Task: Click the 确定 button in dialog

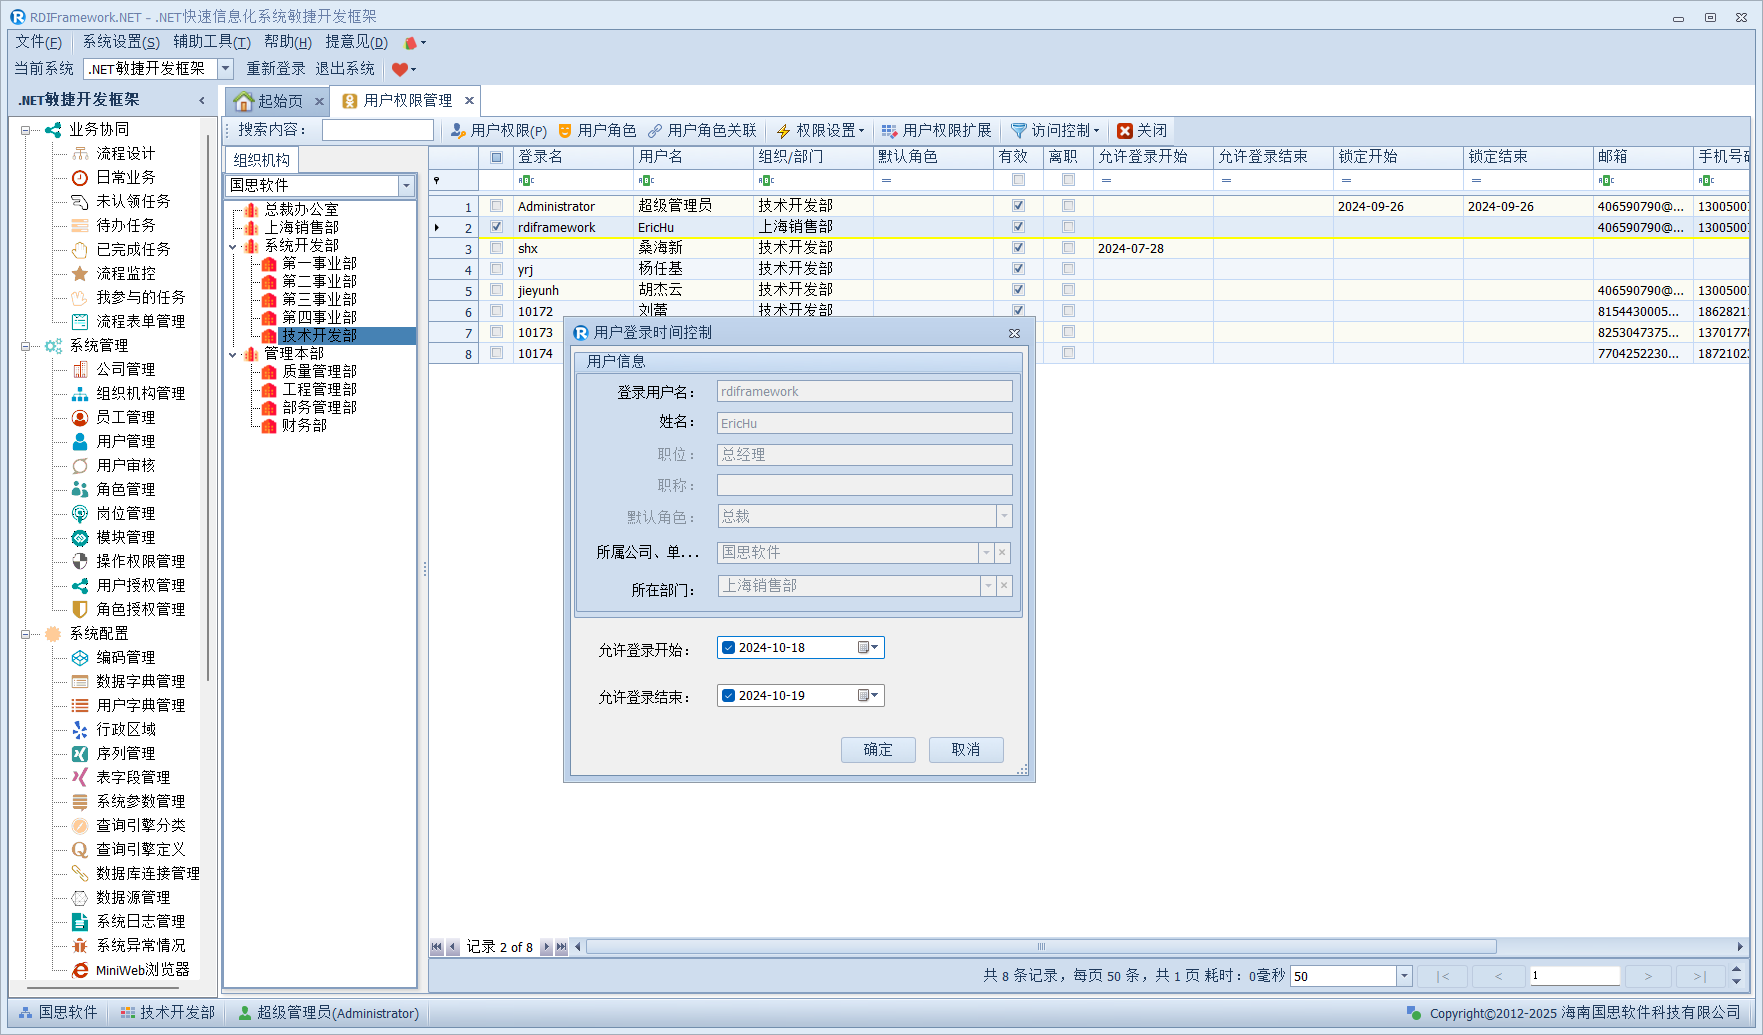Action: (878, 750)
